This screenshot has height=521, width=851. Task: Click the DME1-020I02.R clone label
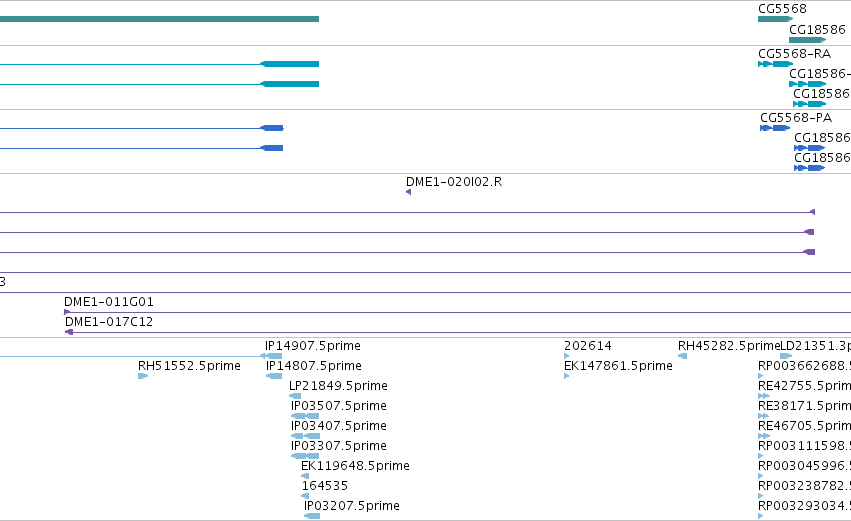pyautogui.click(x=454, y=182)
